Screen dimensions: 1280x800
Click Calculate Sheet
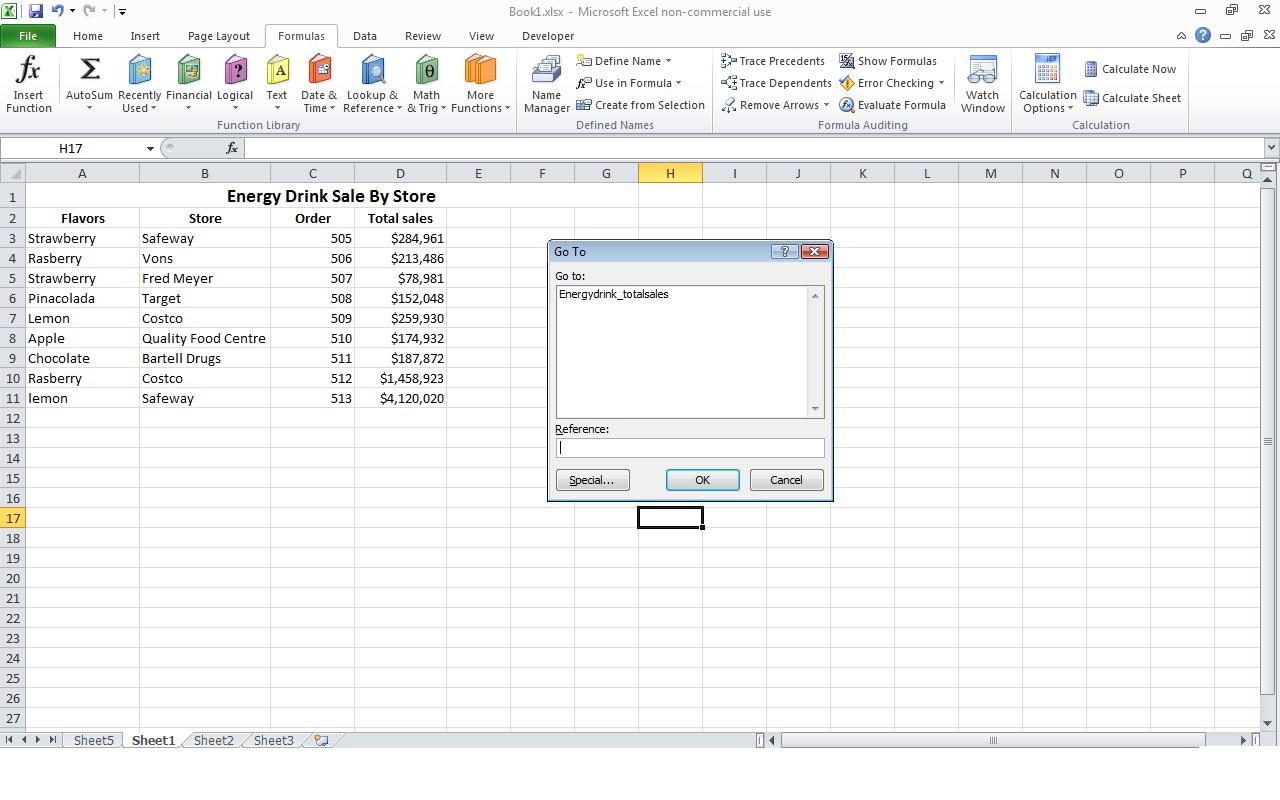1133,98
